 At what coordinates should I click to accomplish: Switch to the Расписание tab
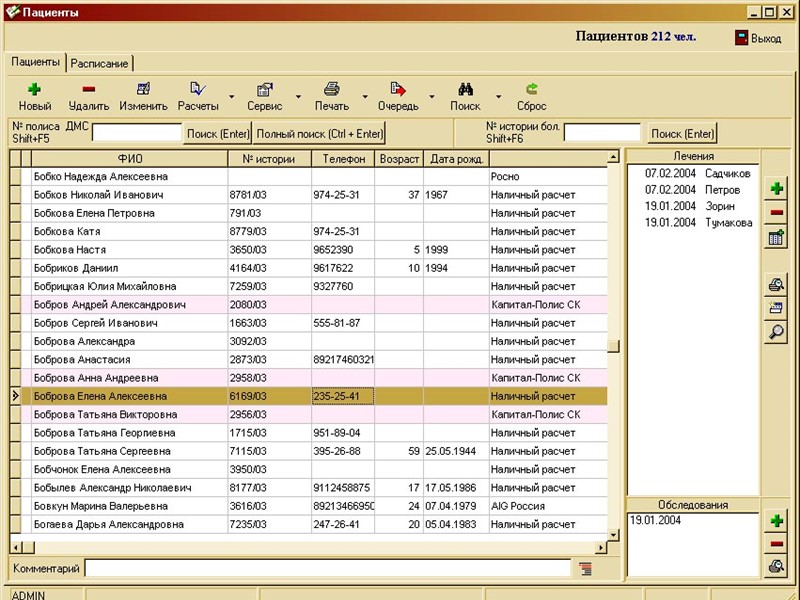point(99,64)
